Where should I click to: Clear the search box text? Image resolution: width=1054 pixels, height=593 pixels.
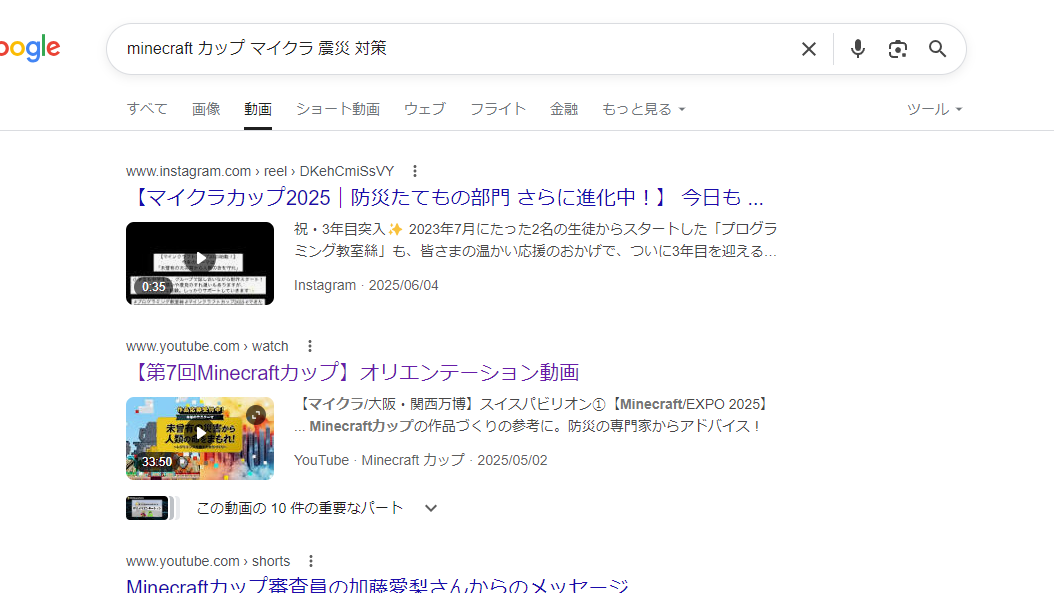click(809, 49)
